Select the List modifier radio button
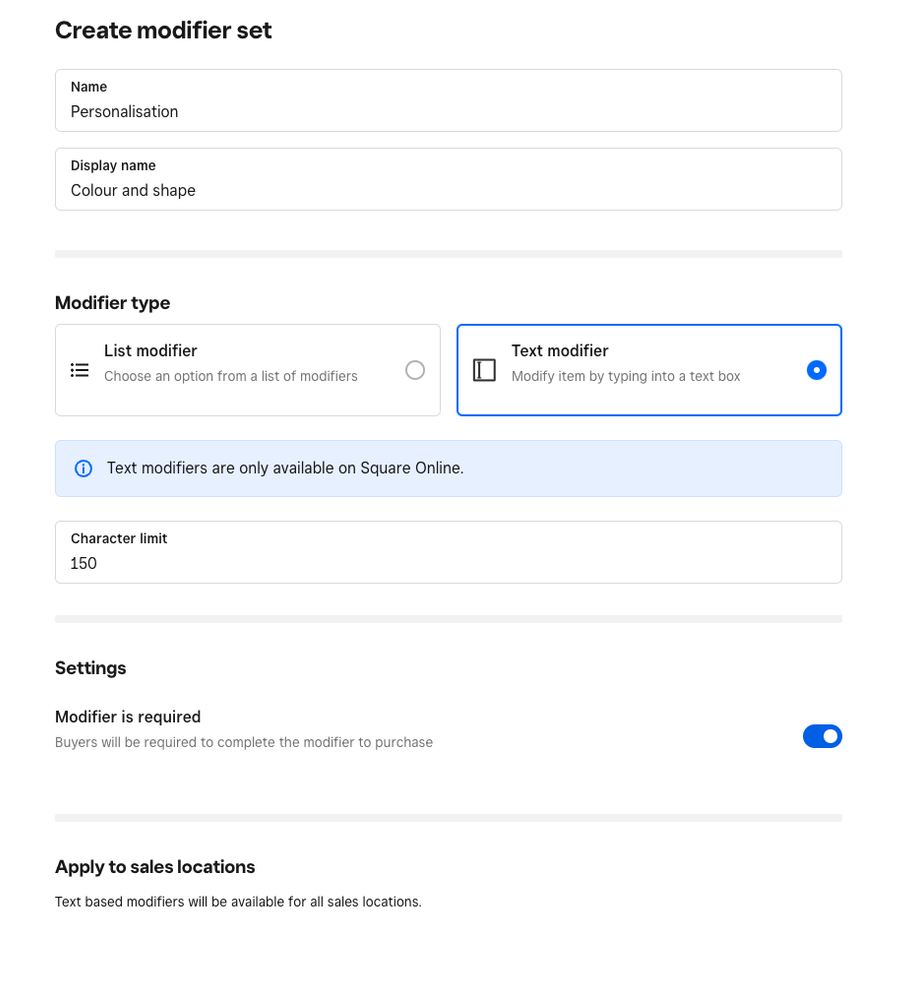Screen dimensions: 915x999 (415, 370)
